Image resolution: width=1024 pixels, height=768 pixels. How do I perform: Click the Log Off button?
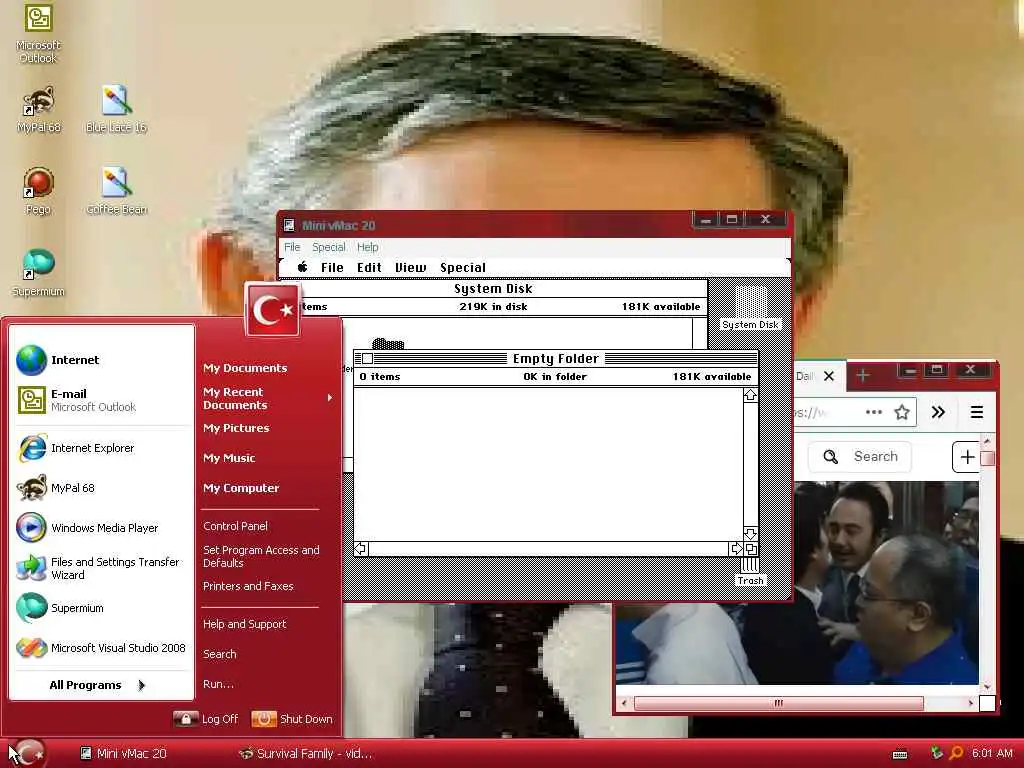(x=206, y=719)
